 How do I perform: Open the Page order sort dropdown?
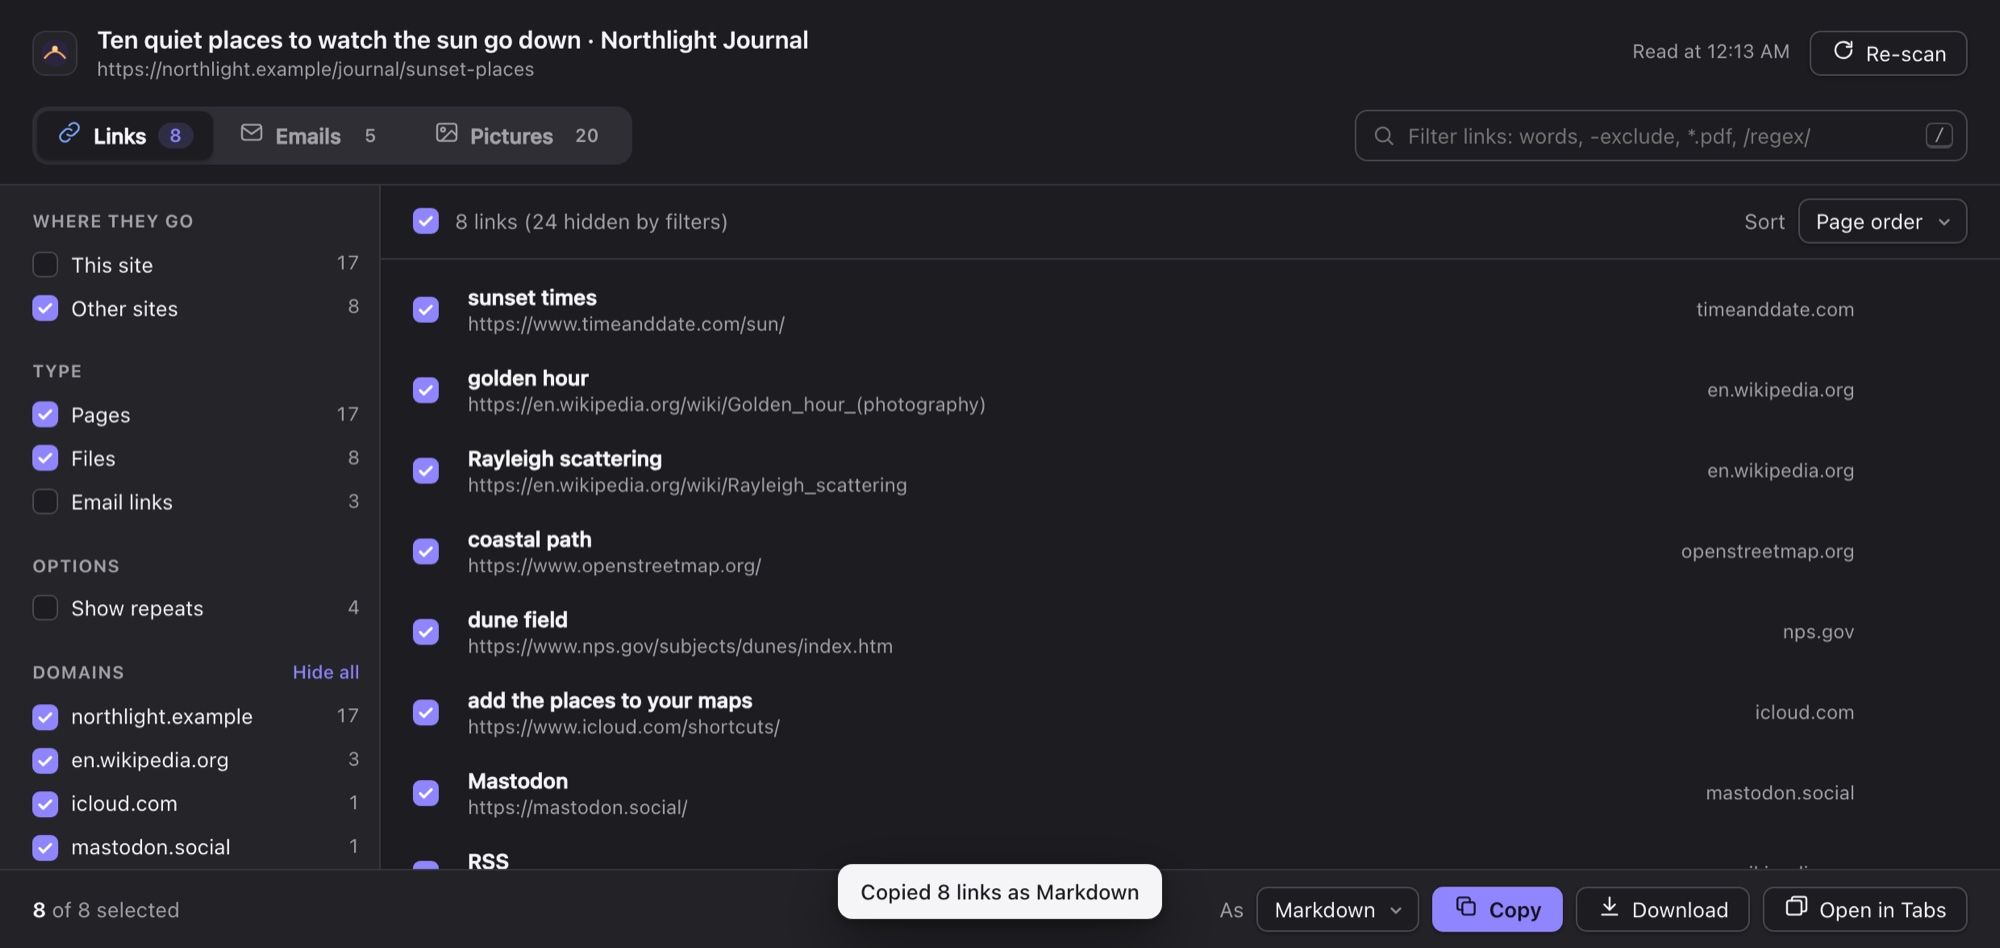(x=1882, y=221)
